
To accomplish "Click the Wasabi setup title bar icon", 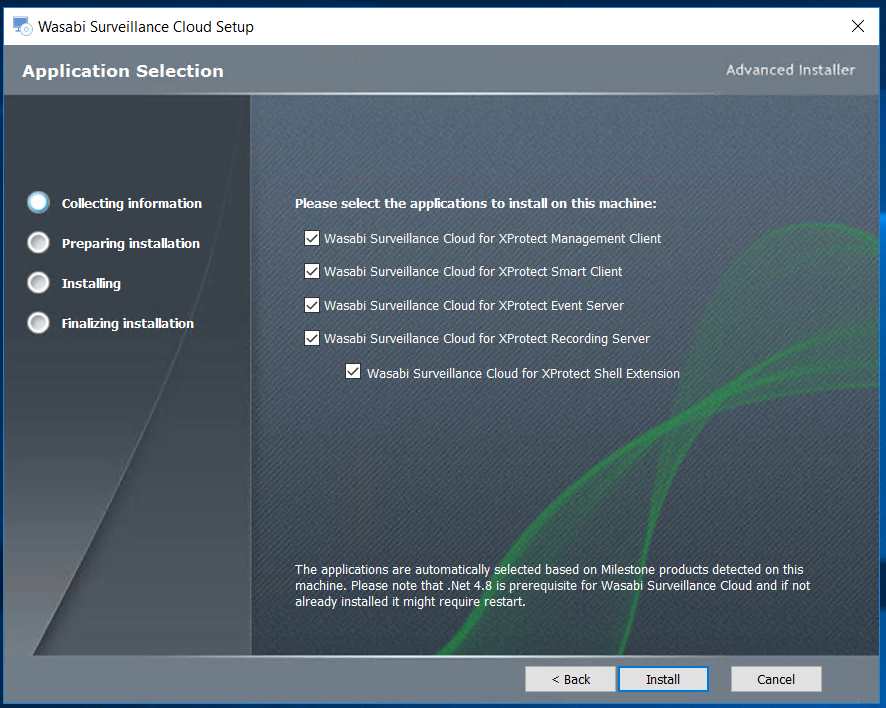I will (23, 26).
